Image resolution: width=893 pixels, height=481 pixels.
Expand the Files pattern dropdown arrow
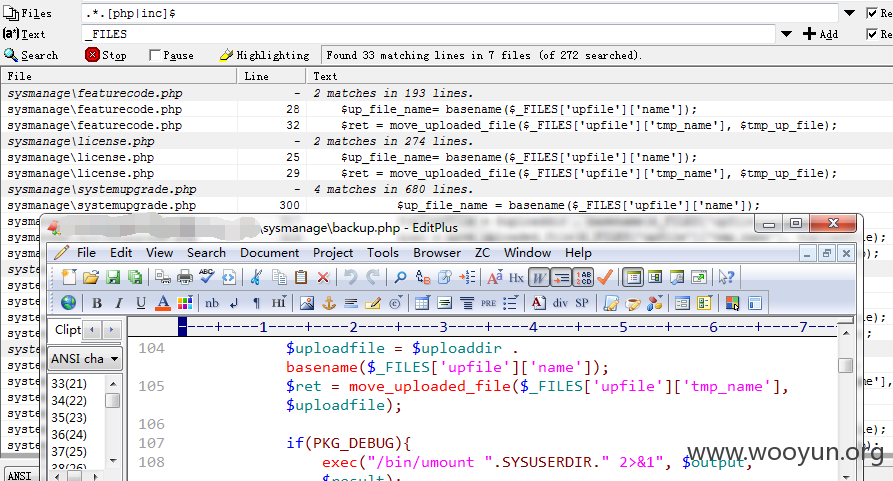point(849,13)
